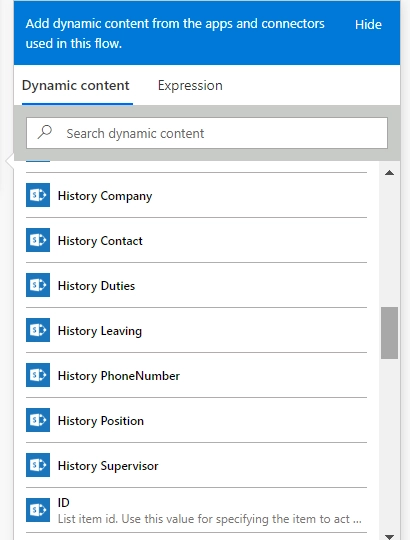Viewport: 410px width, 540px height.
Task: Add History PhoneNumber to the flow
Action: pyautogui.click(x=196, y=375)
